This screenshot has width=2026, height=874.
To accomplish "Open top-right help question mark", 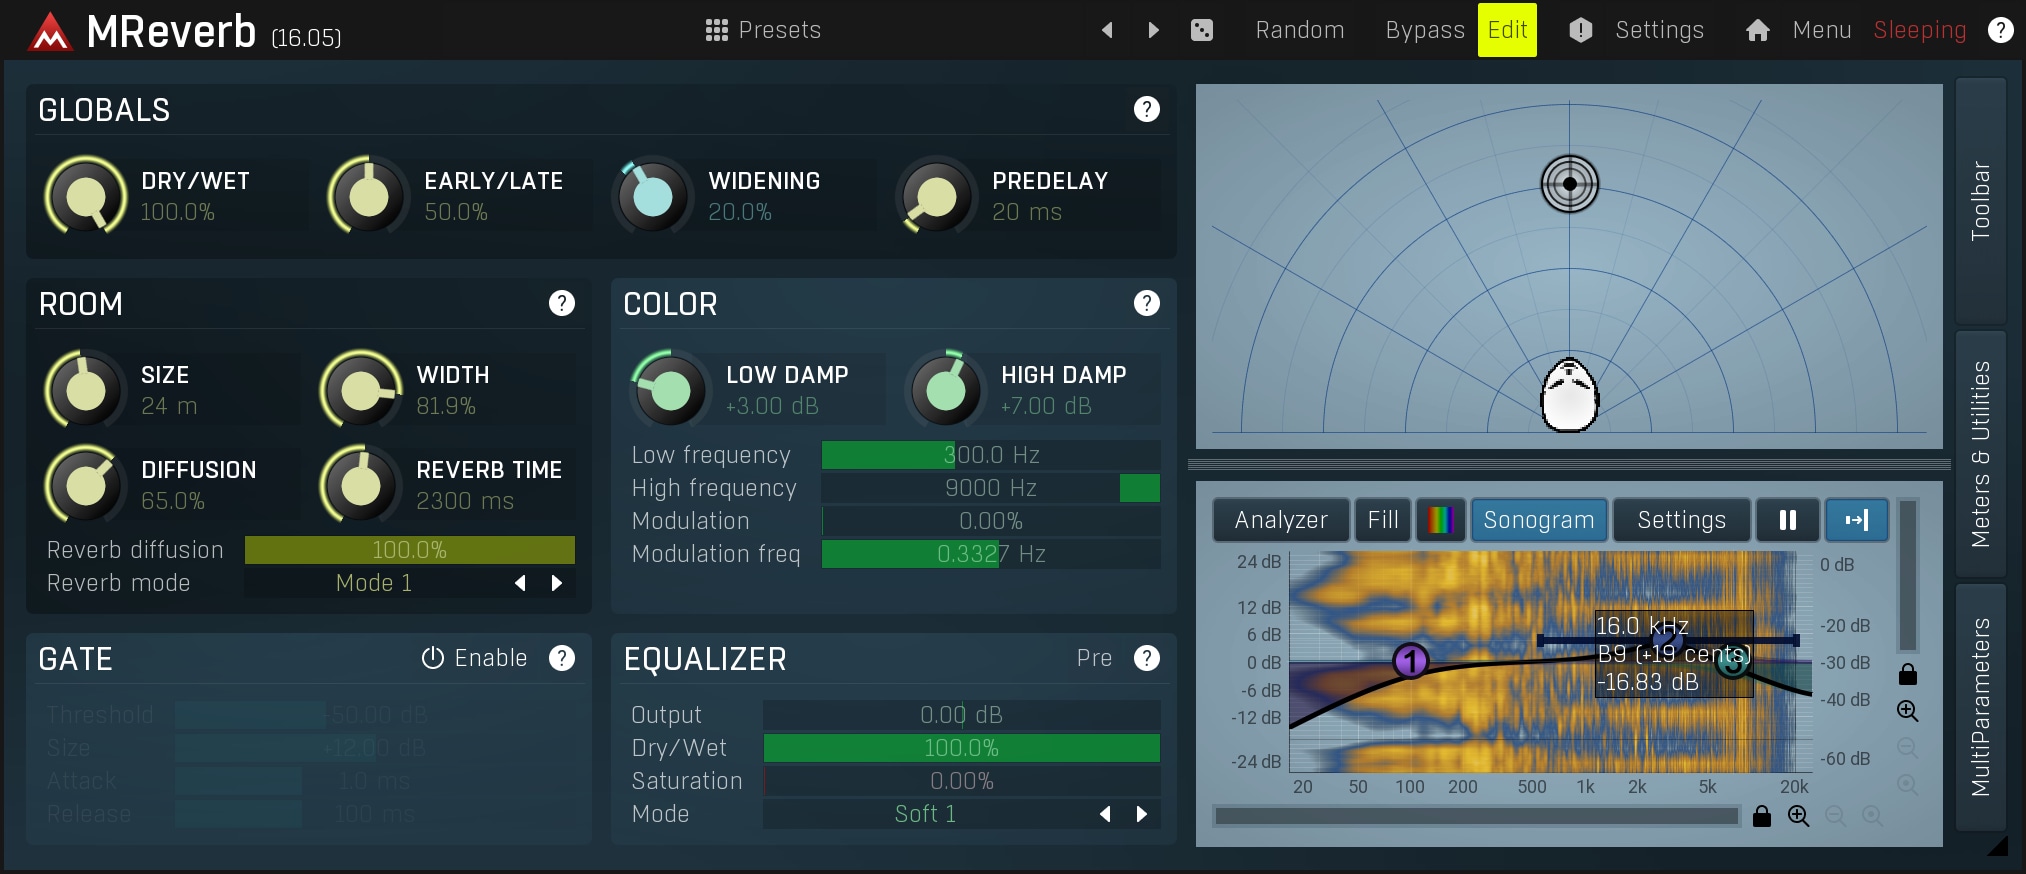I will [2000, 30].
